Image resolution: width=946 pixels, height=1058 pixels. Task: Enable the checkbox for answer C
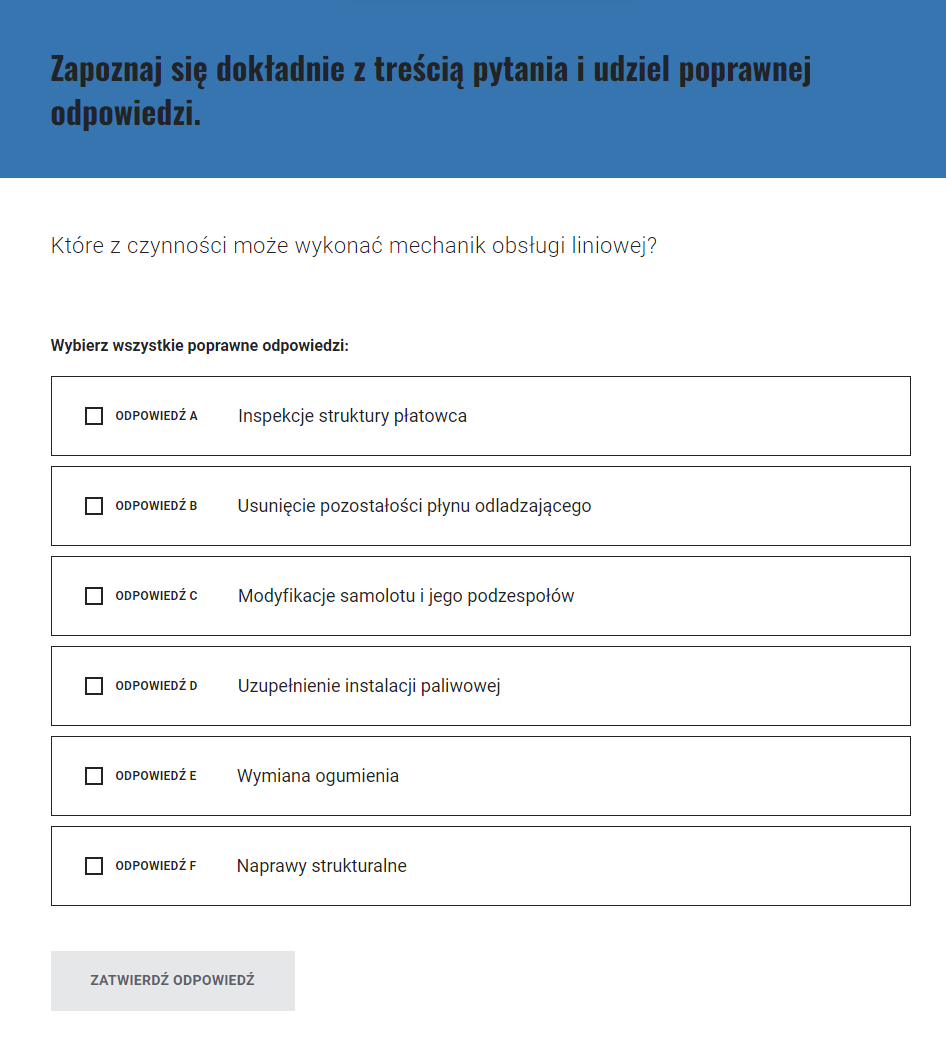coord(94,596)
